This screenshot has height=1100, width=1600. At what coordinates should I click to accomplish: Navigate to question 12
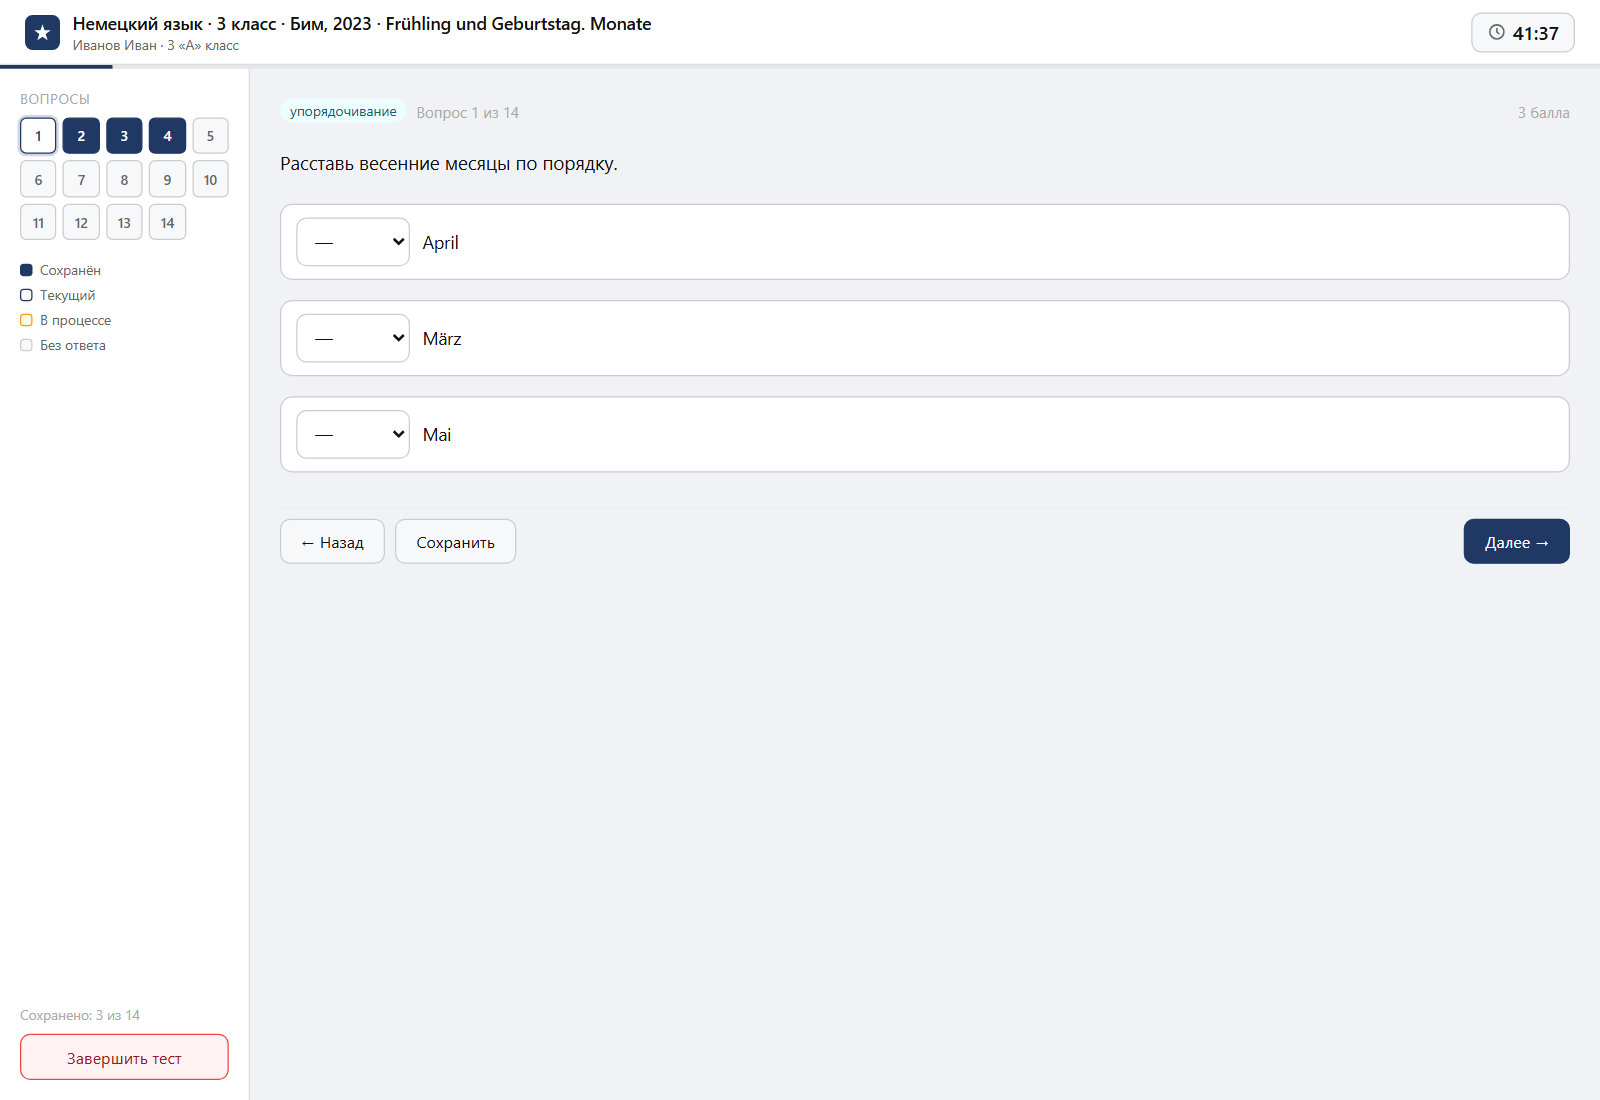tap(81, 222)
